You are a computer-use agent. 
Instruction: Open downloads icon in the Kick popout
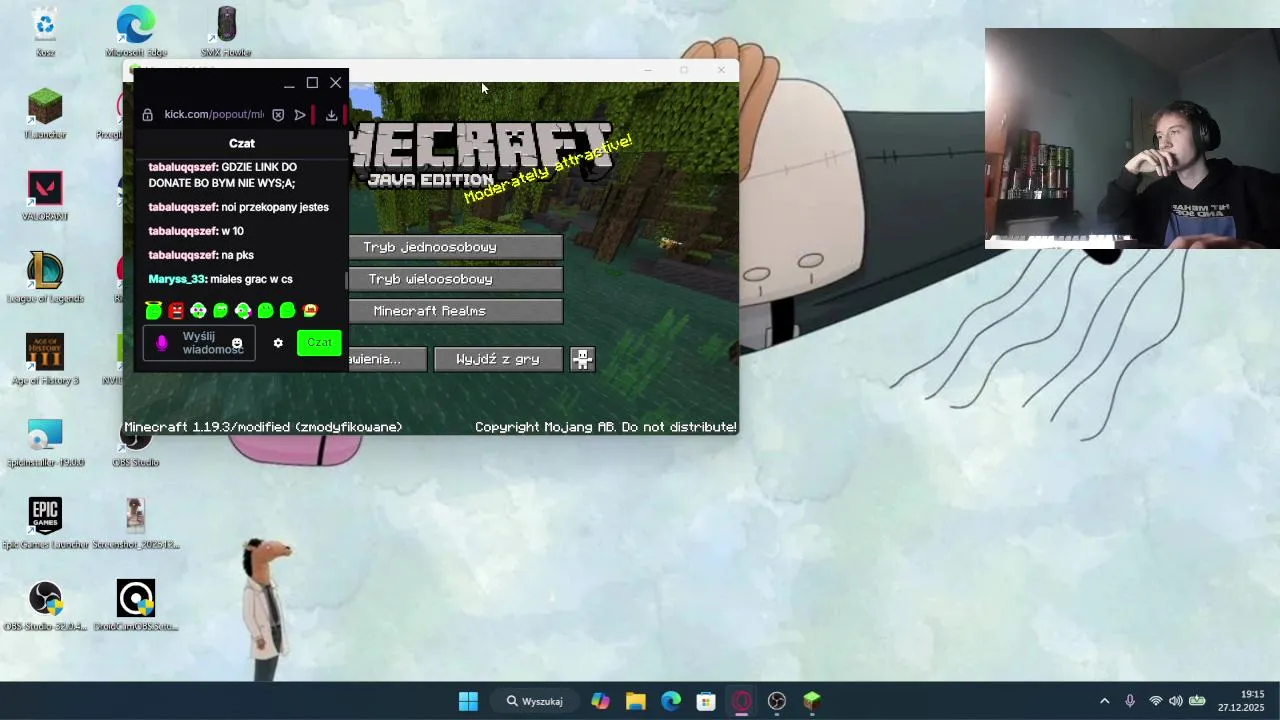[331, 115]
